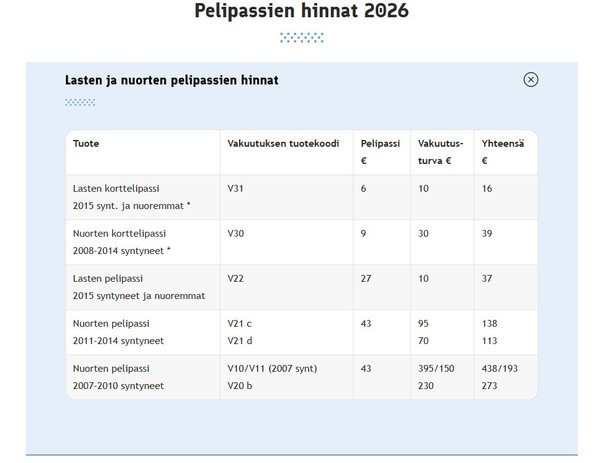600x463 pixels.
Task: Select the 'Nuorten korttelipassi' product cell
Action: click(123, 233)
